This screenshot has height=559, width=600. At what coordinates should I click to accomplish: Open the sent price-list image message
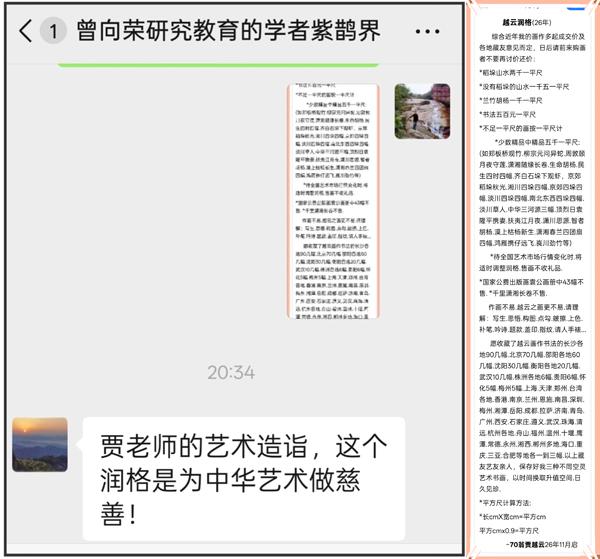(x=333, y=201)
